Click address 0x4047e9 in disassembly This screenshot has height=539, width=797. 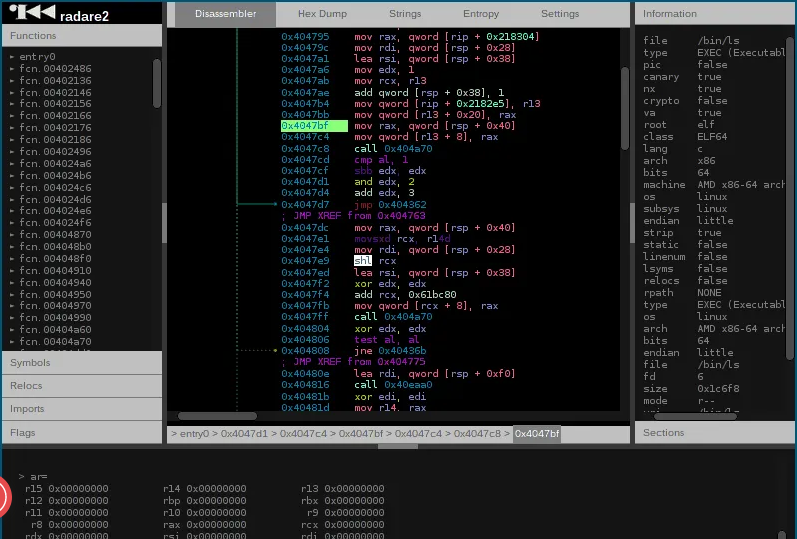[305, 261]
